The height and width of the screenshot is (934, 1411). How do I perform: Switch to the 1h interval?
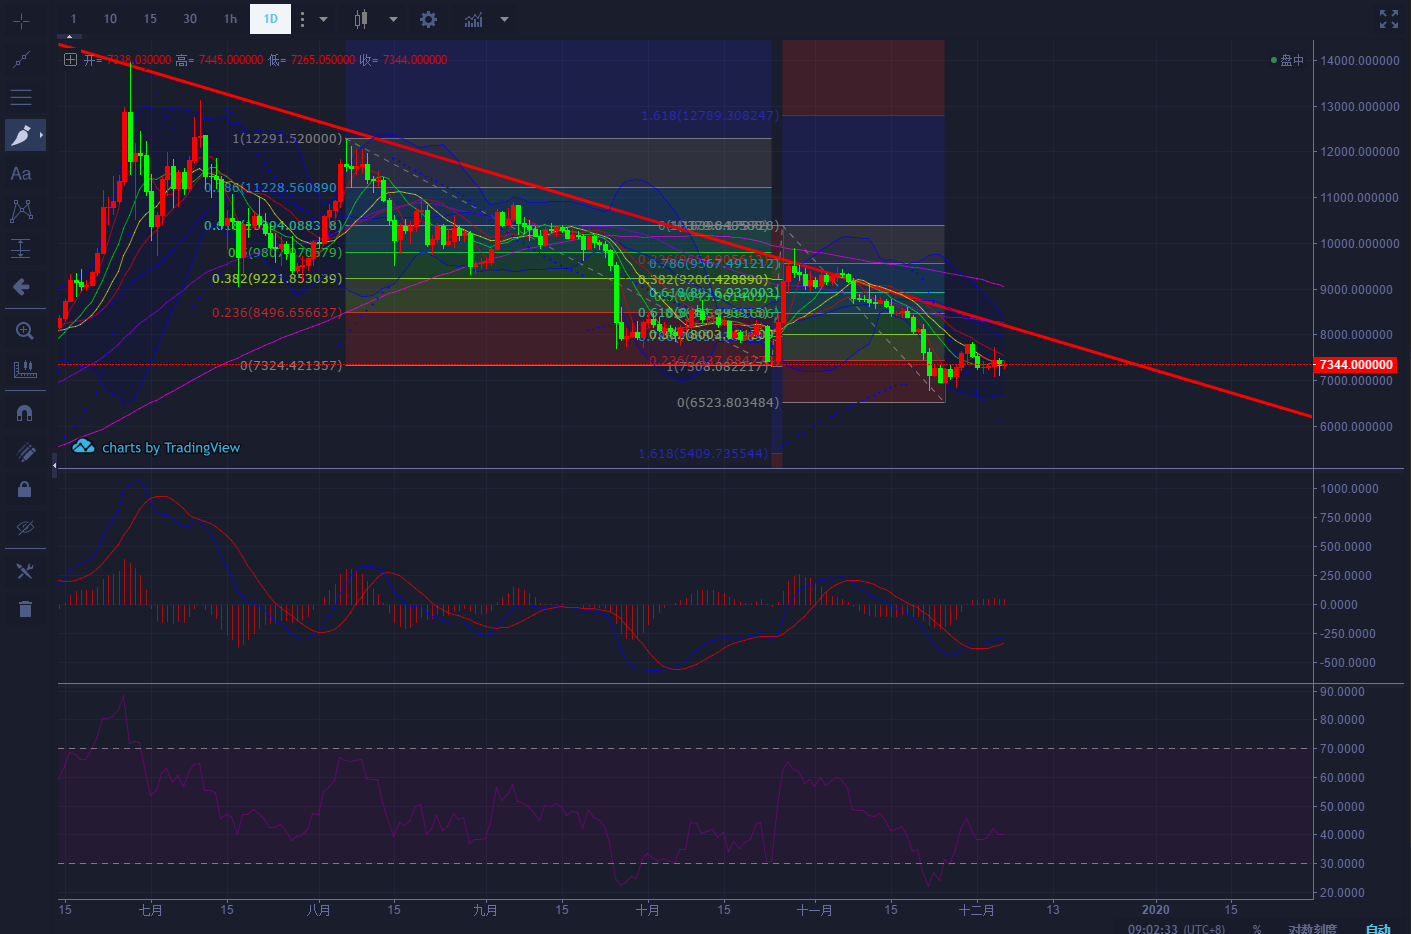pyautogui.click(x=231, y=19)
